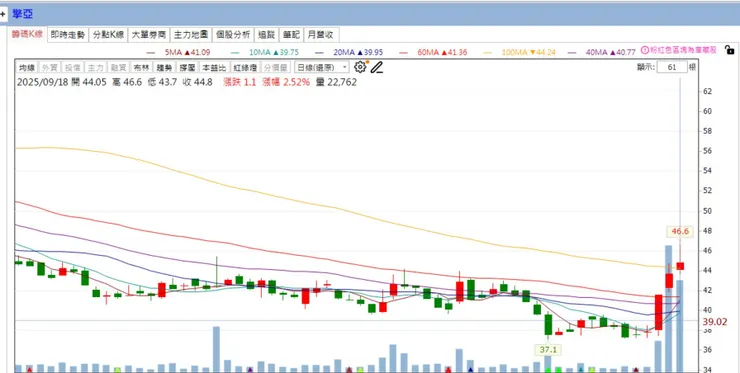Go to the 大單券商 tab

click(x=149, y=34)
